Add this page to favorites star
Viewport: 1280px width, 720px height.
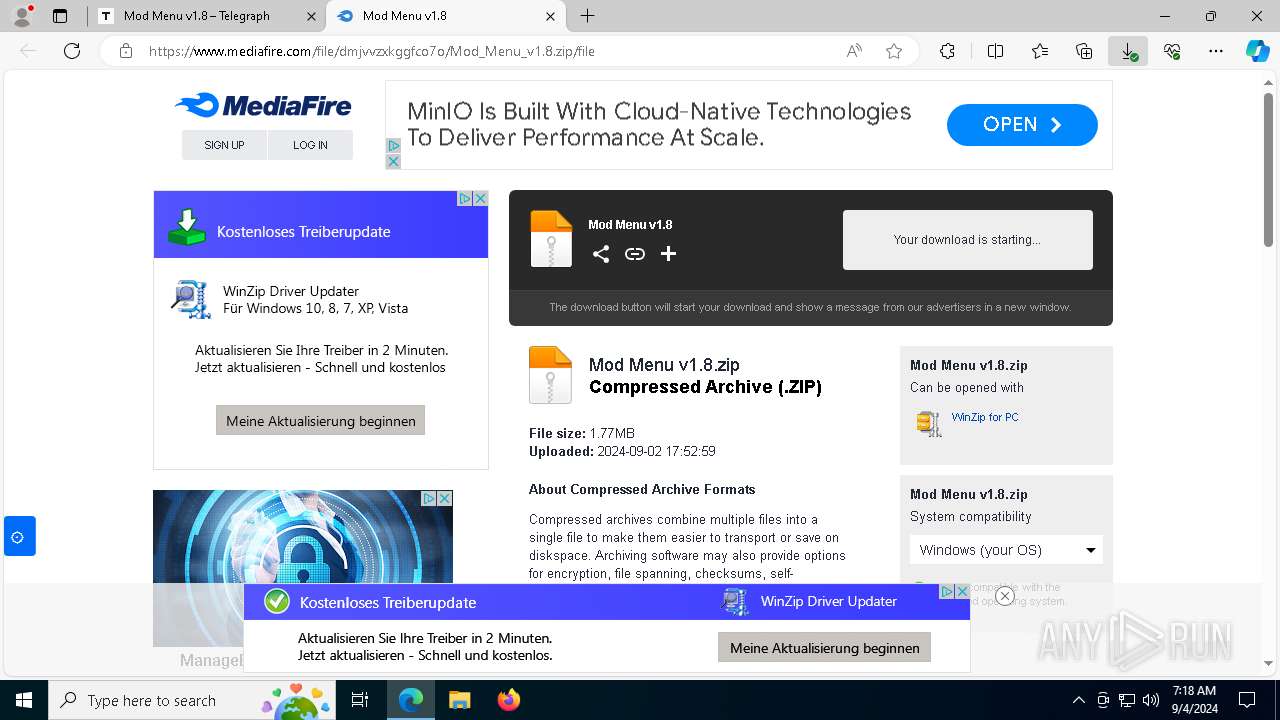(x=894, y=51)
